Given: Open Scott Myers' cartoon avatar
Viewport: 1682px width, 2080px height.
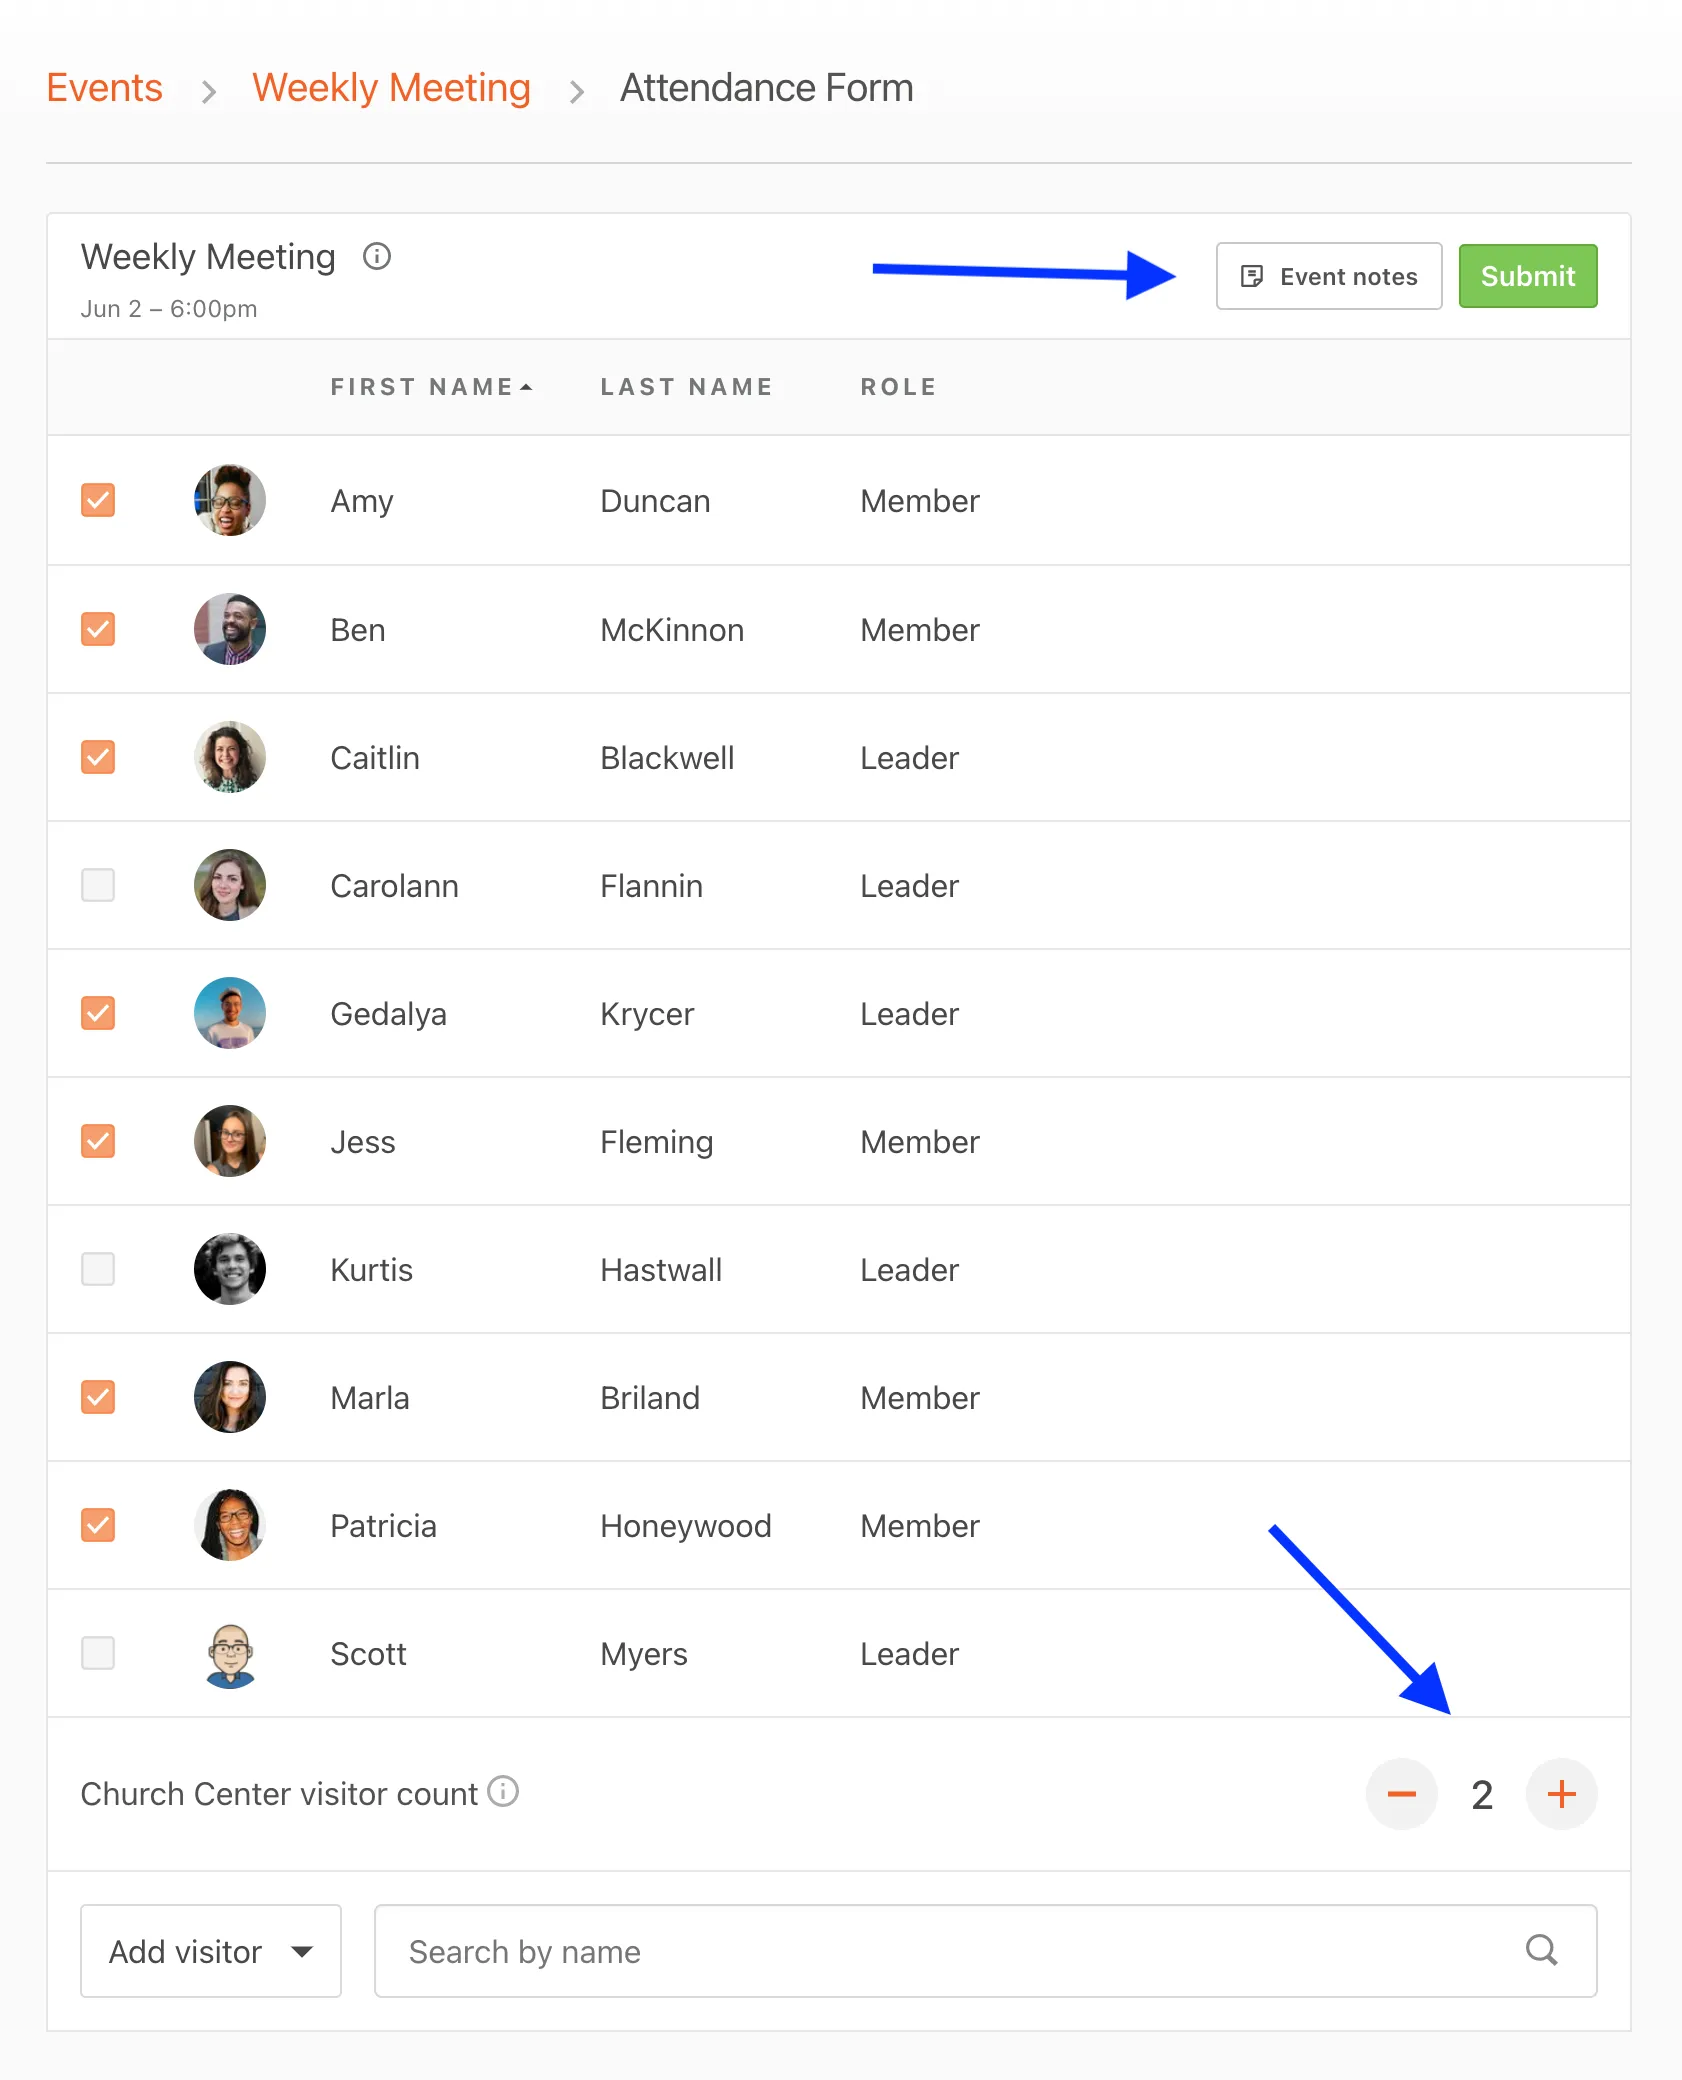Looking at the screenshot, I should point(230,1654).
